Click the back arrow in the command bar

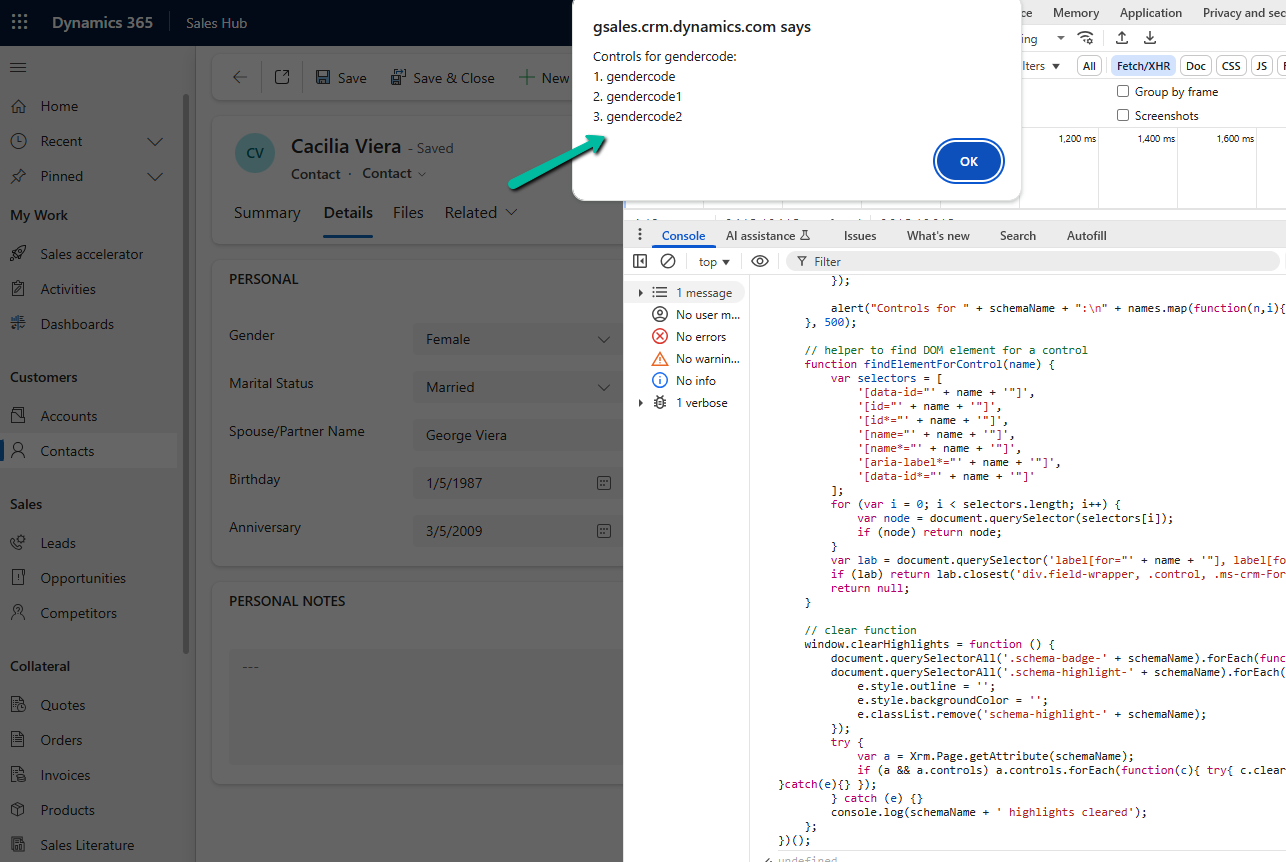point(239,78)
